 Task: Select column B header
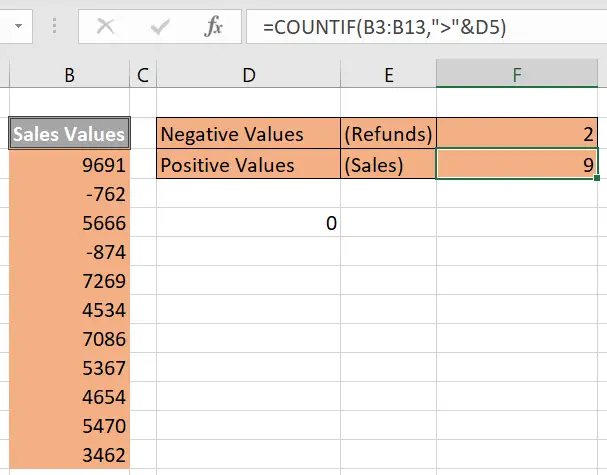[x=69, y=75]
